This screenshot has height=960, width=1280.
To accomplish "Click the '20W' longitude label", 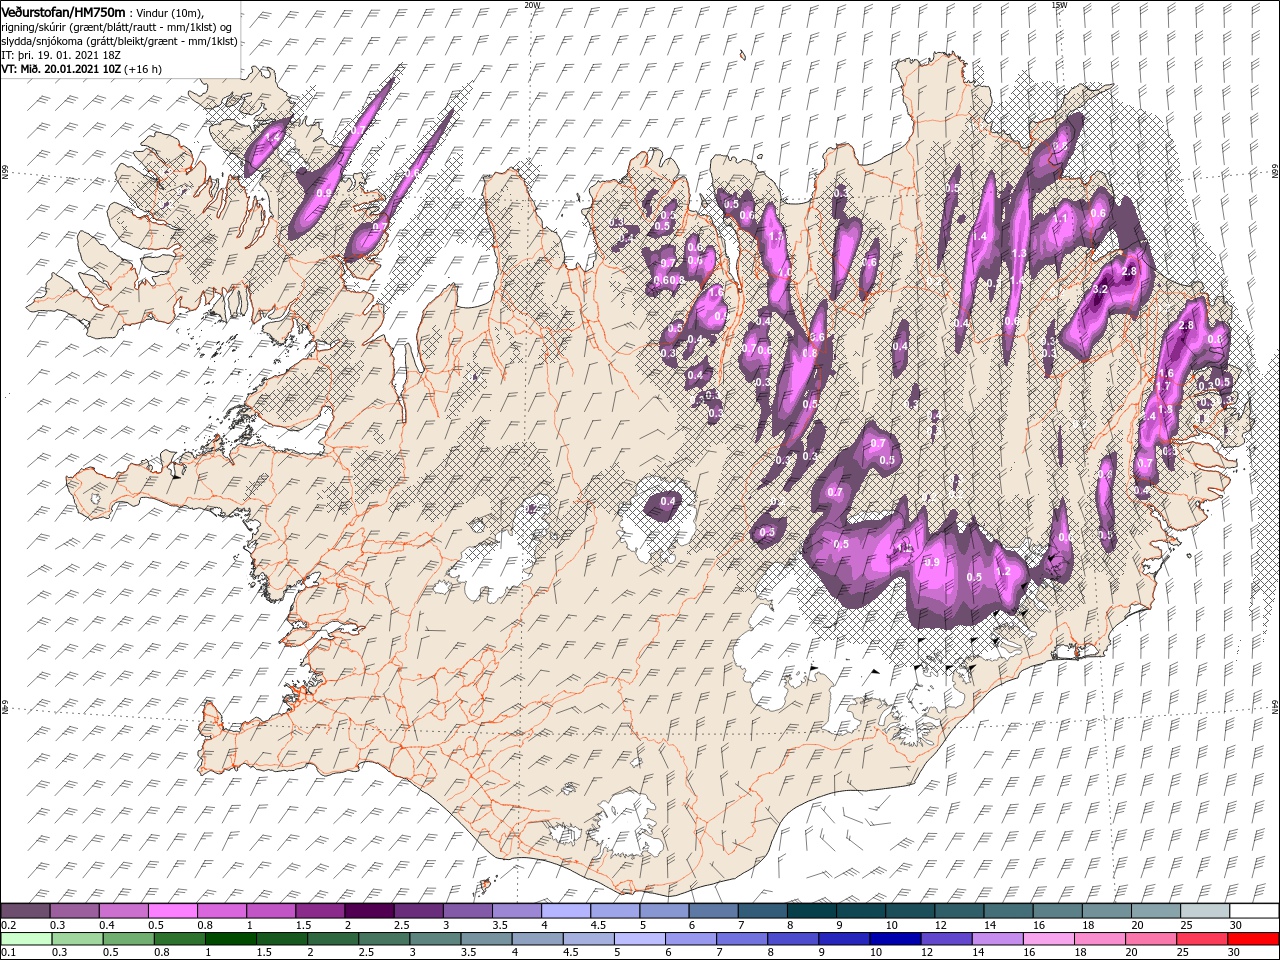I will click(x=532, y=4).
